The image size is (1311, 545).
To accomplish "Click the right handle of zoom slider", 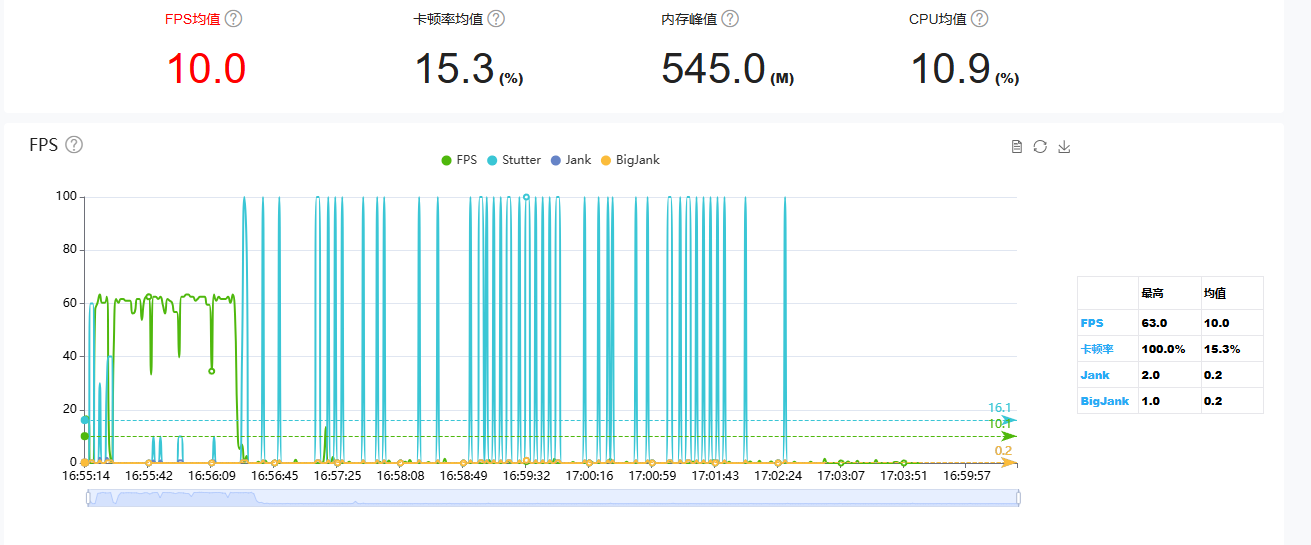I will coord(1018,498).
